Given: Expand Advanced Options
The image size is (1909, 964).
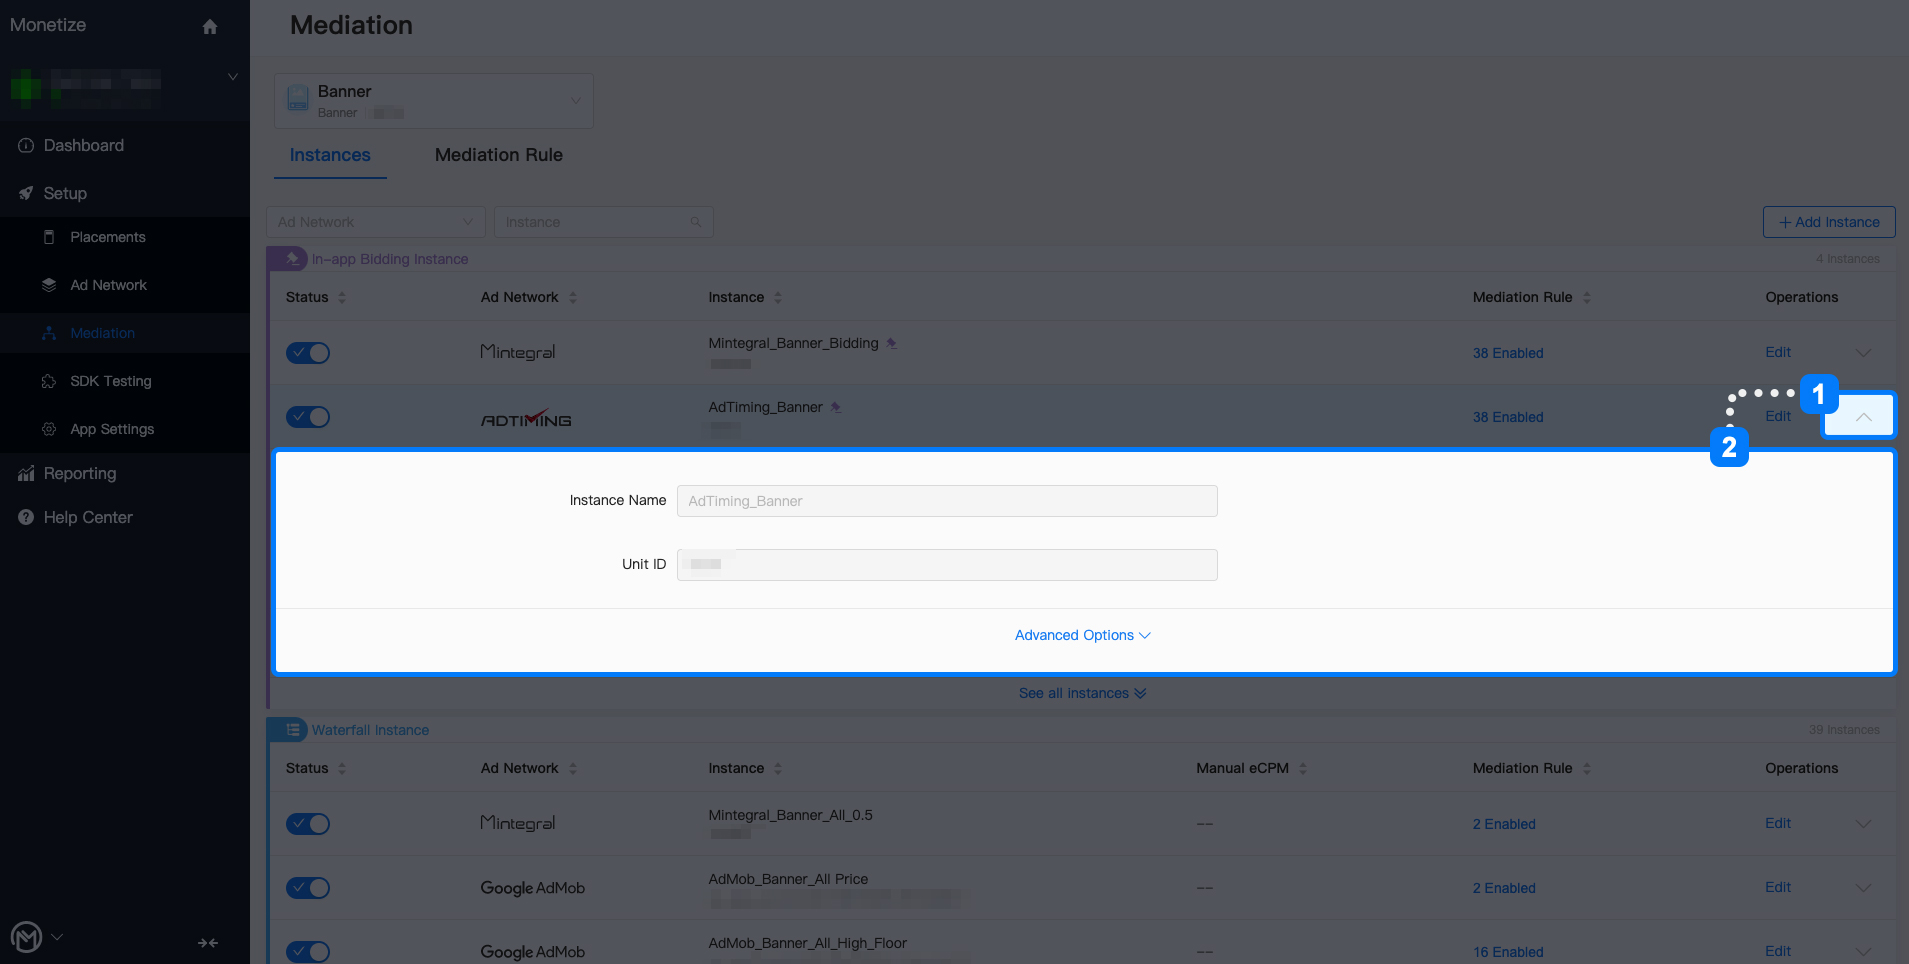Looking at the screenshot, I should (x=1083, y=635).
